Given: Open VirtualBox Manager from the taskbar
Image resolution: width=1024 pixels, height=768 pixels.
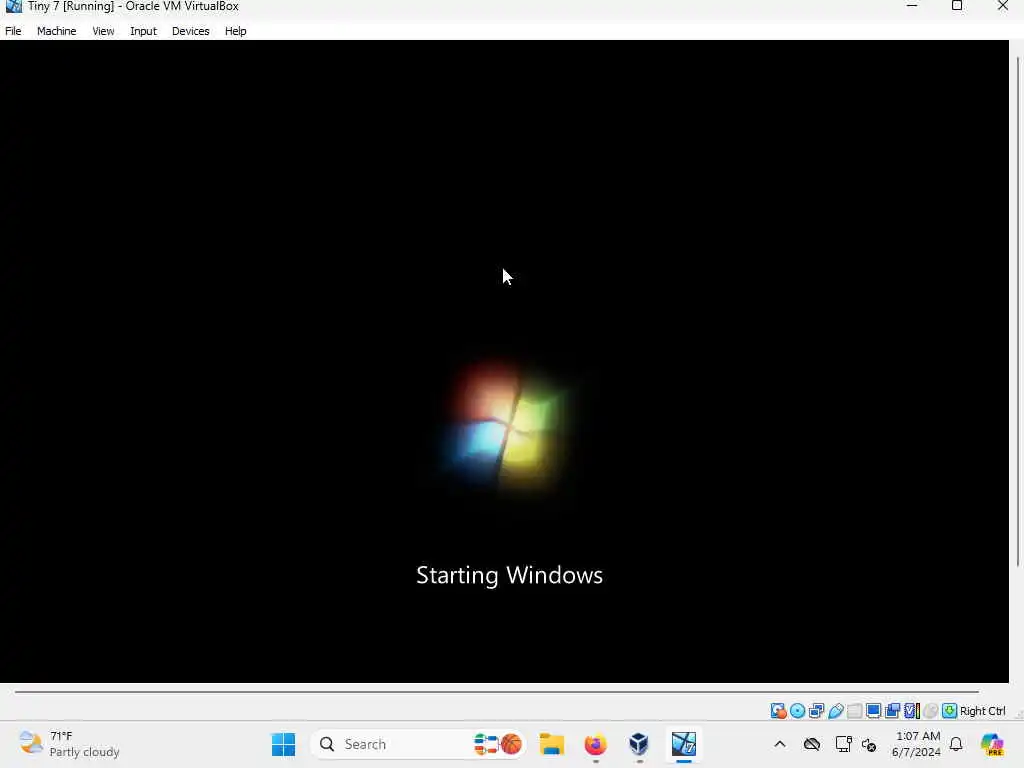Looking at the screenshot, I should (x=639, y=744).
